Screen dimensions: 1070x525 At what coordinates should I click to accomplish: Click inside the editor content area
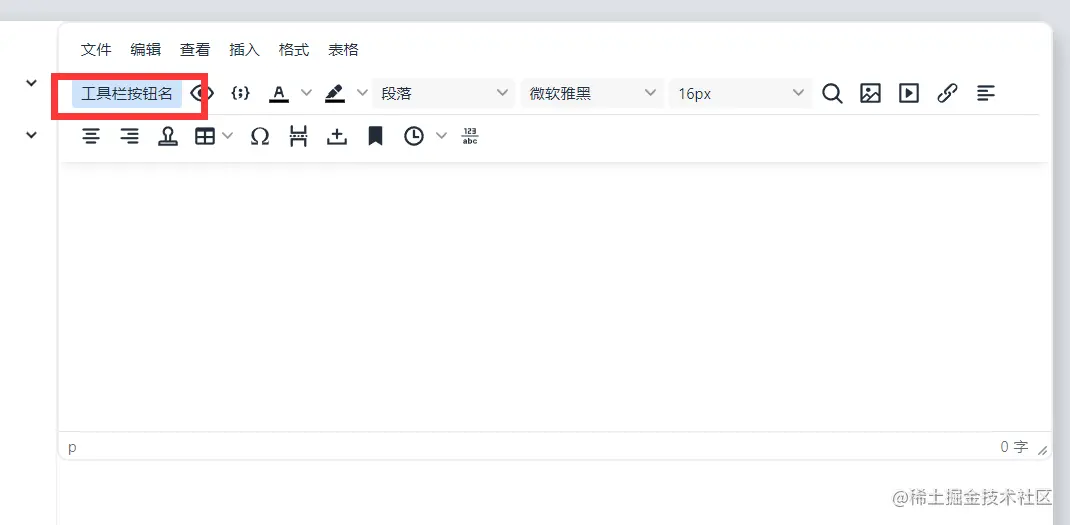pos(555,297)
